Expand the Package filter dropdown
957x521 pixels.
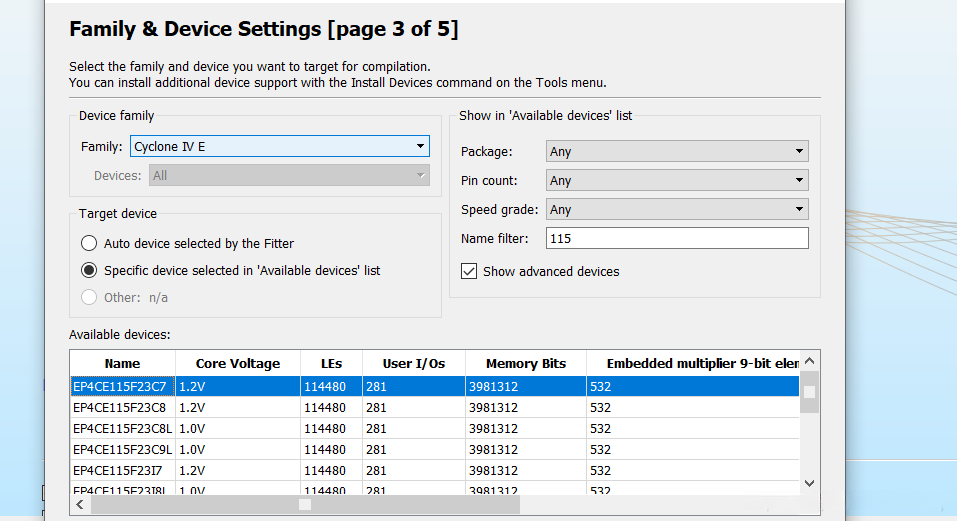[x=677, y=152]
